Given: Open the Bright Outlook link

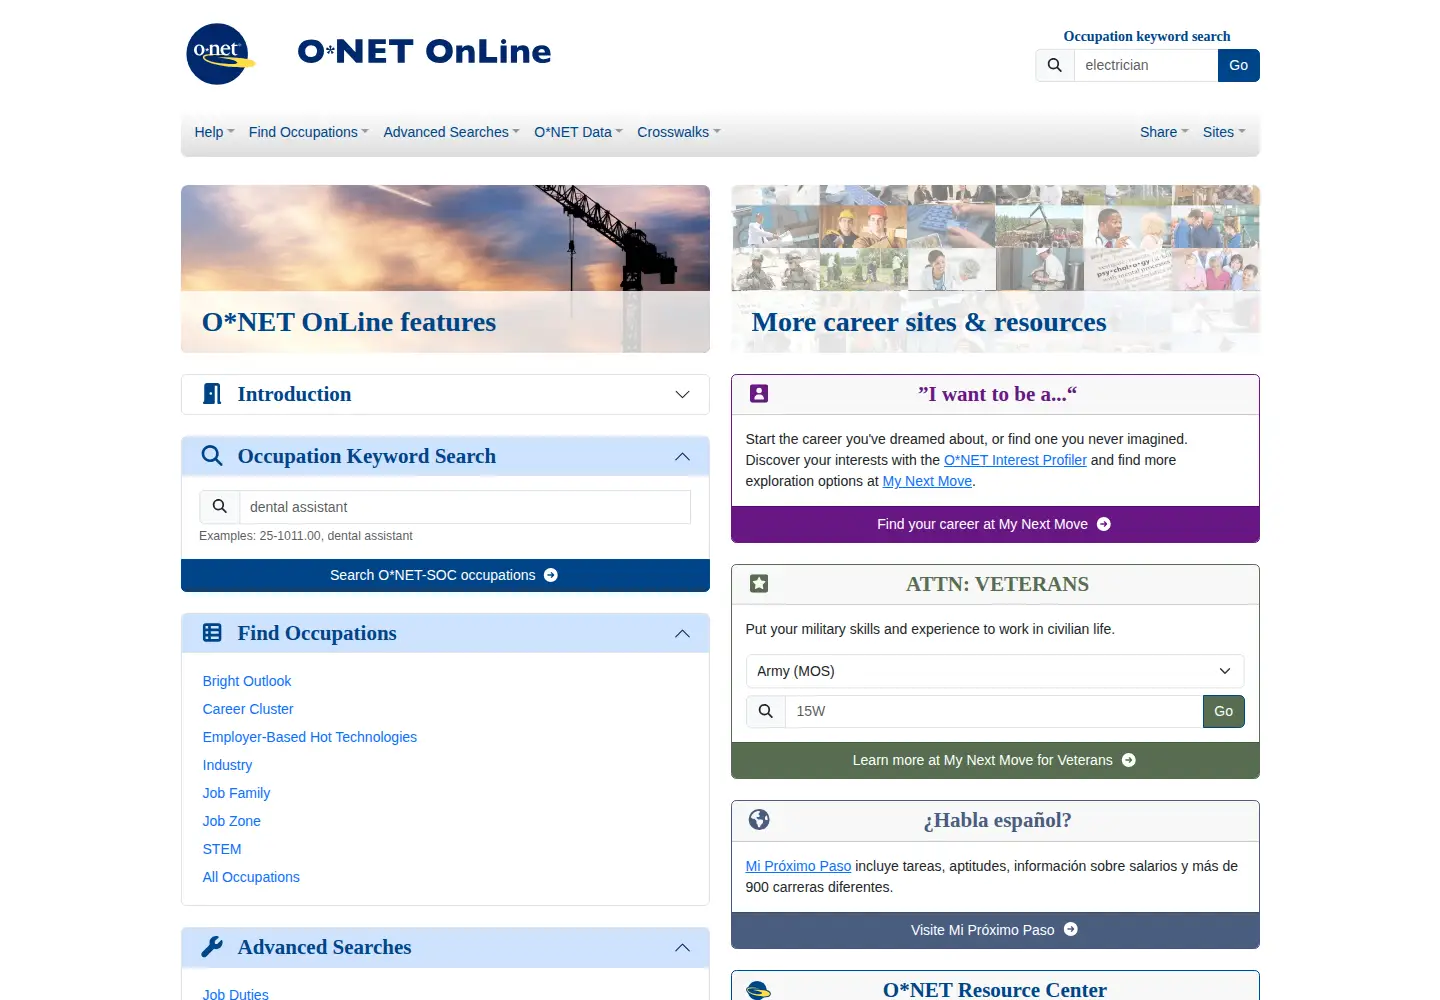Looking at the screenshot, I should [247, 681].
